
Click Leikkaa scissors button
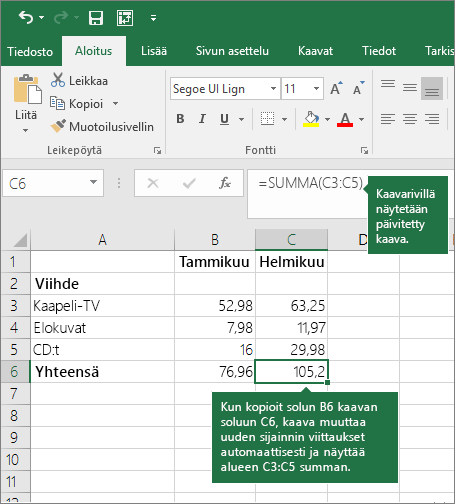79,81
